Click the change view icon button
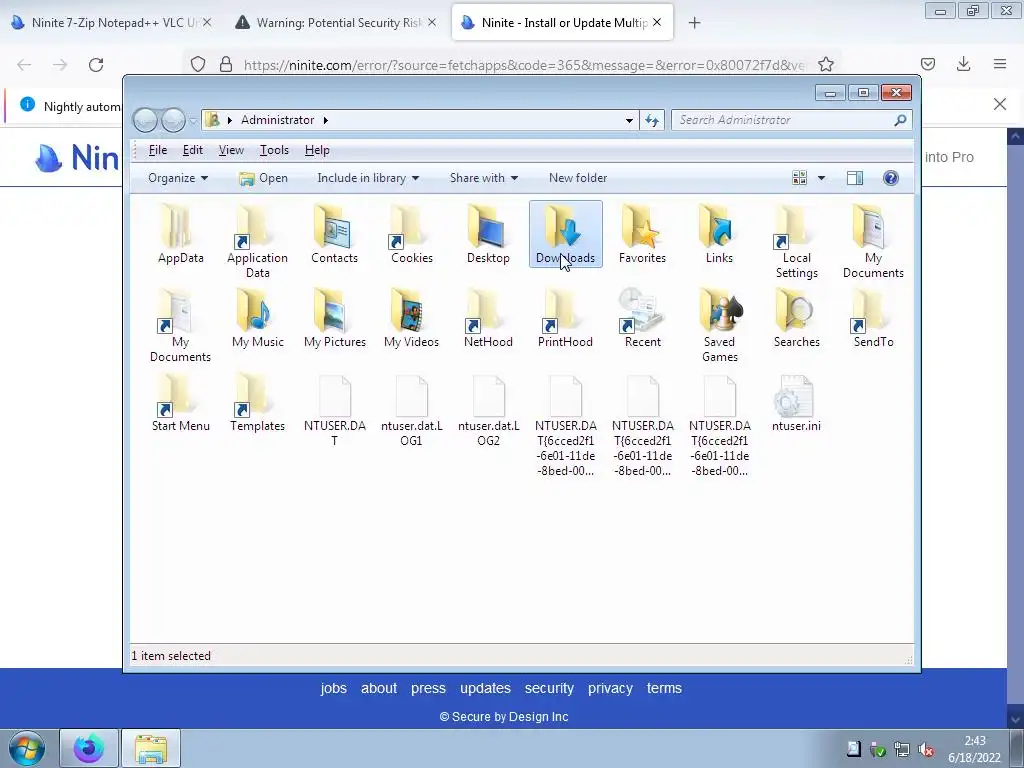 (799, 178)
